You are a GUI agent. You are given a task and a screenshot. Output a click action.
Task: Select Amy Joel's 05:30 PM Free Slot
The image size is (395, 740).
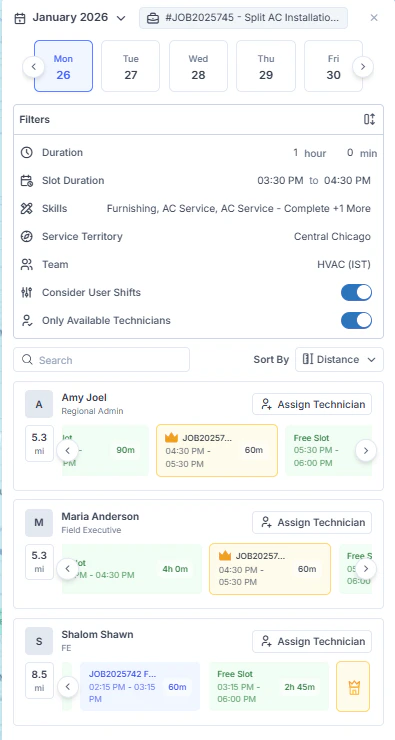pyautogui.click(x=328, y=450)
